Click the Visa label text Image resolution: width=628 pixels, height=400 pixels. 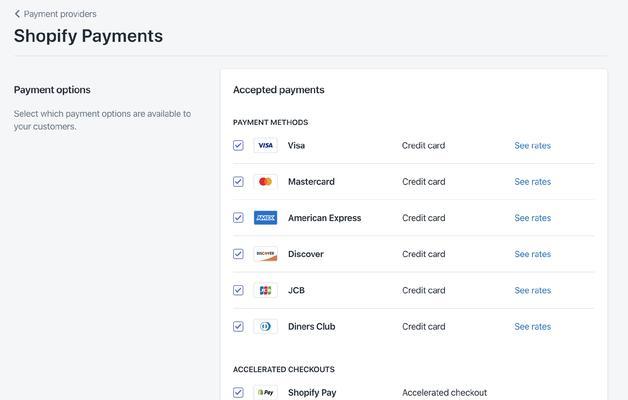296,146
